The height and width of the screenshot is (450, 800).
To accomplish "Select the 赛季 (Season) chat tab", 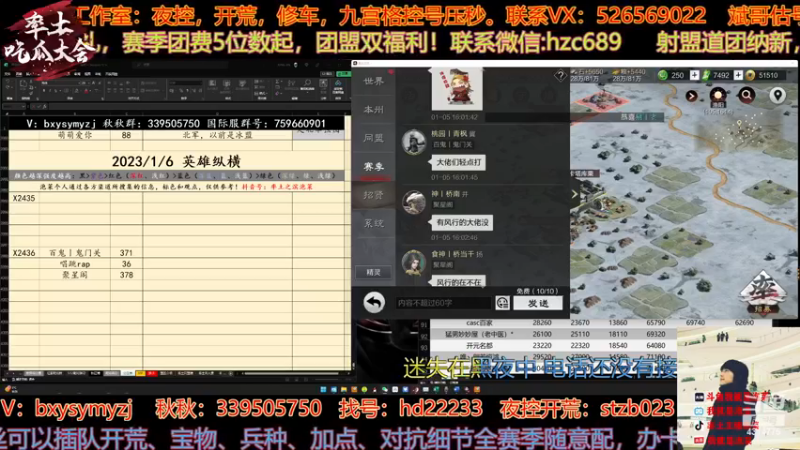I will point(373,166).
